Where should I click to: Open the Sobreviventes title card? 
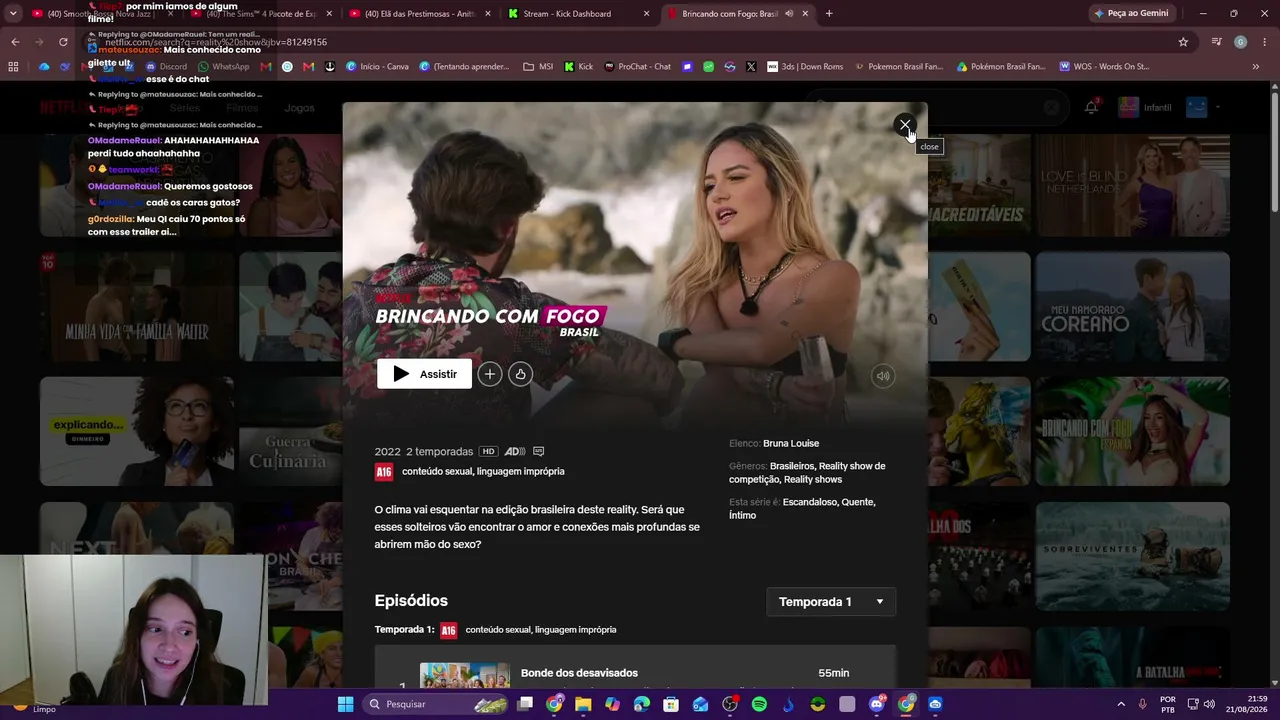[x=1132, y=556]
